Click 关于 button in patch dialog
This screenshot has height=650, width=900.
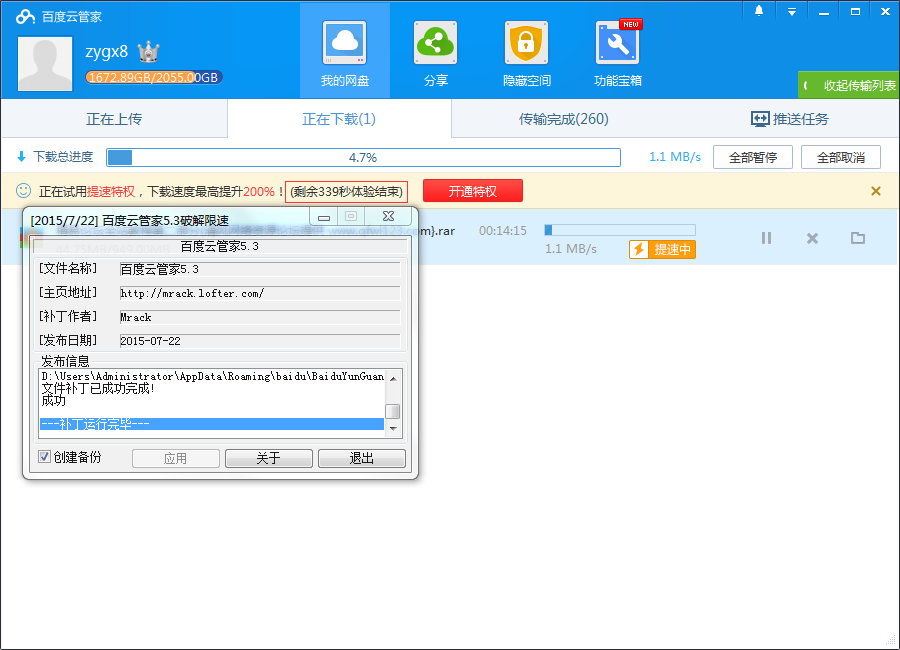(x=269, y=458)
